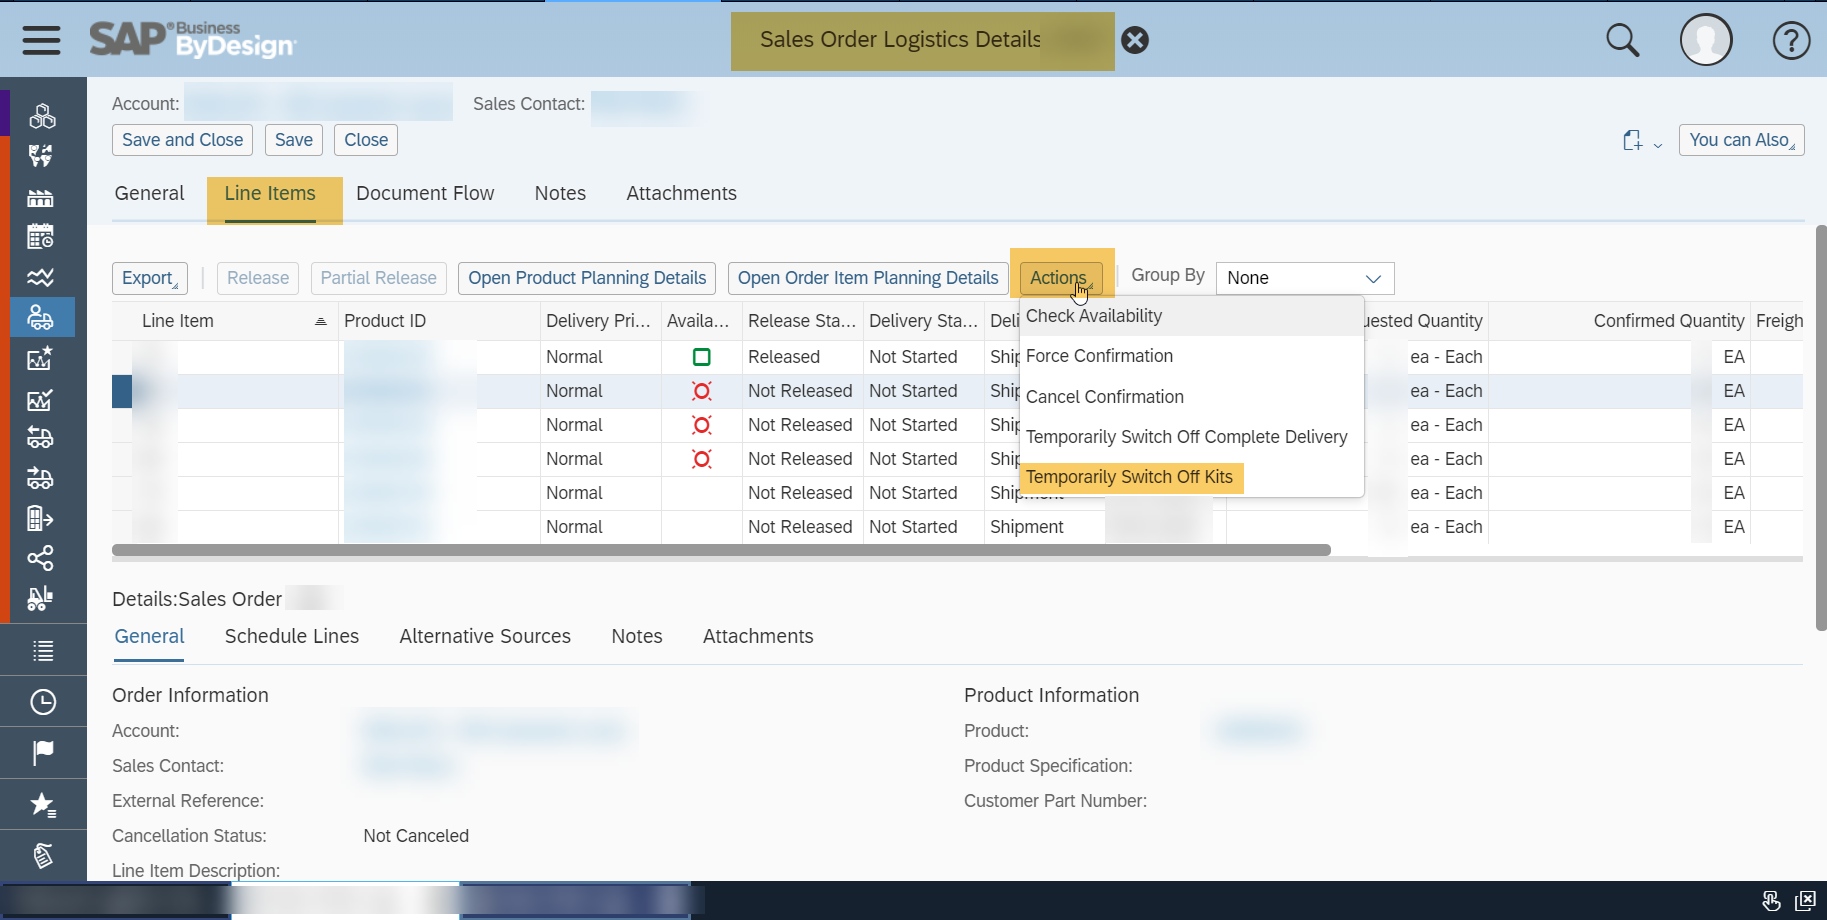Open the share nodes sidebar icon
Viewport: 1827px width, 920px height.
tap(40, 558)
